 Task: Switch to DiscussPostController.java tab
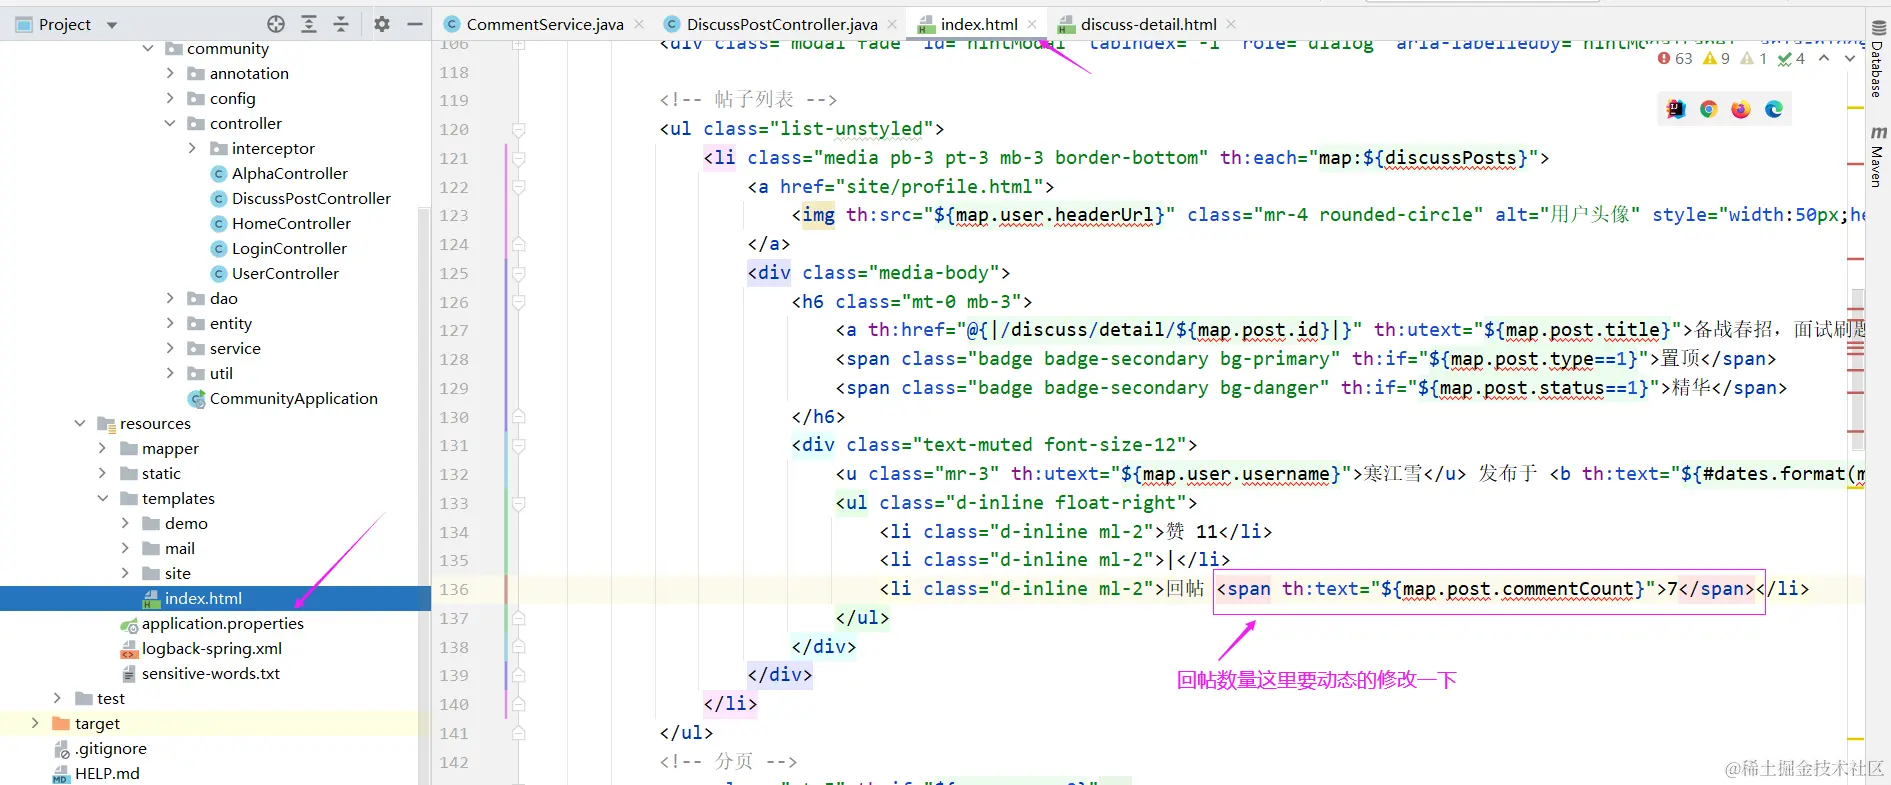tap(781, 24)
